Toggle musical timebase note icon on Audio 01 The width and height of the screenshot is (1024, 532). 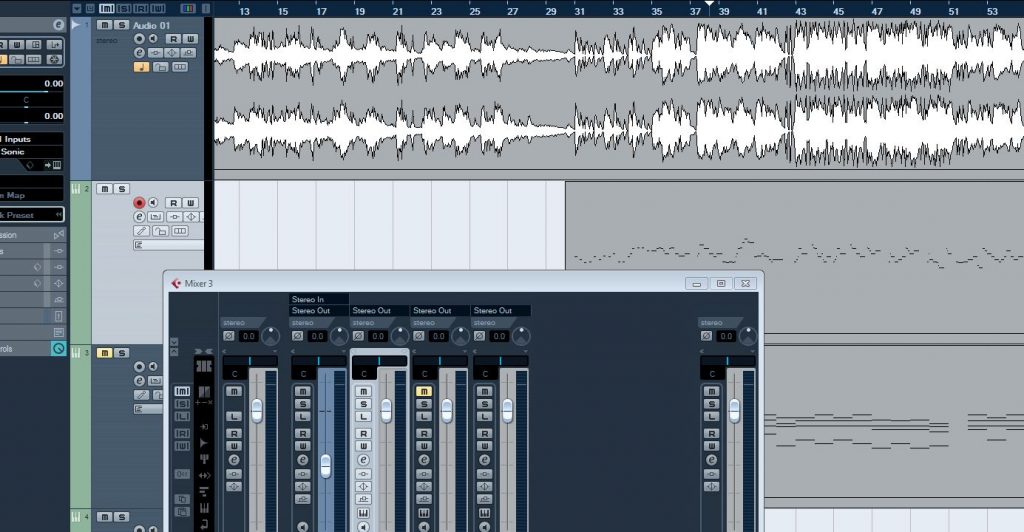click(141, 67)
